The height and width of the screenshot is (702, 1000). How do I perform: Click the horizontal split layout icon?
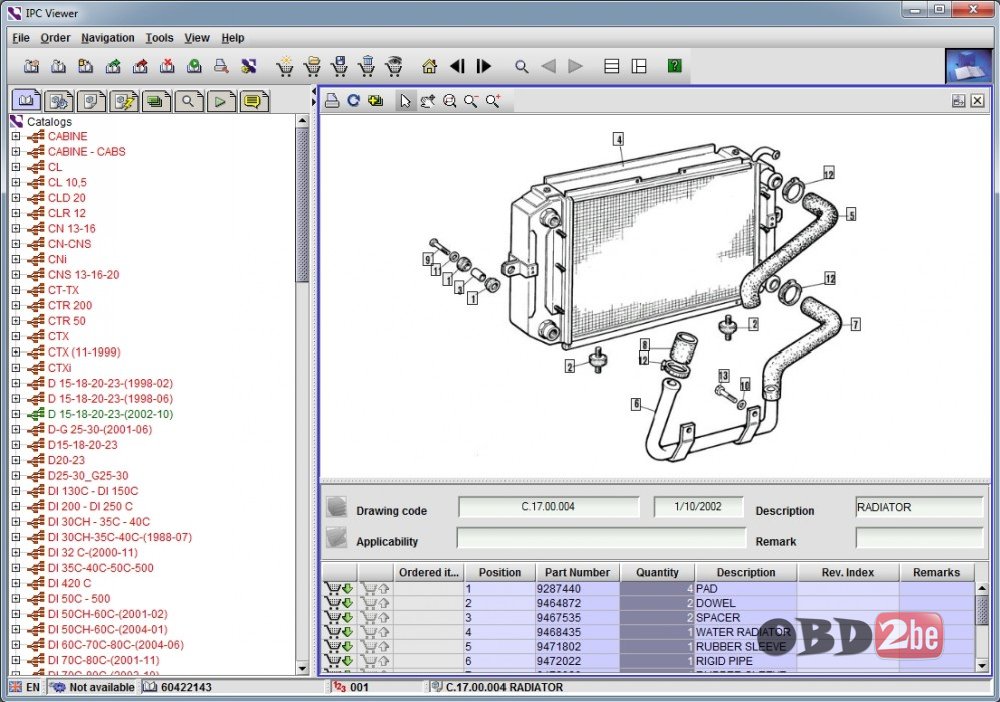[x=612, y=66]
